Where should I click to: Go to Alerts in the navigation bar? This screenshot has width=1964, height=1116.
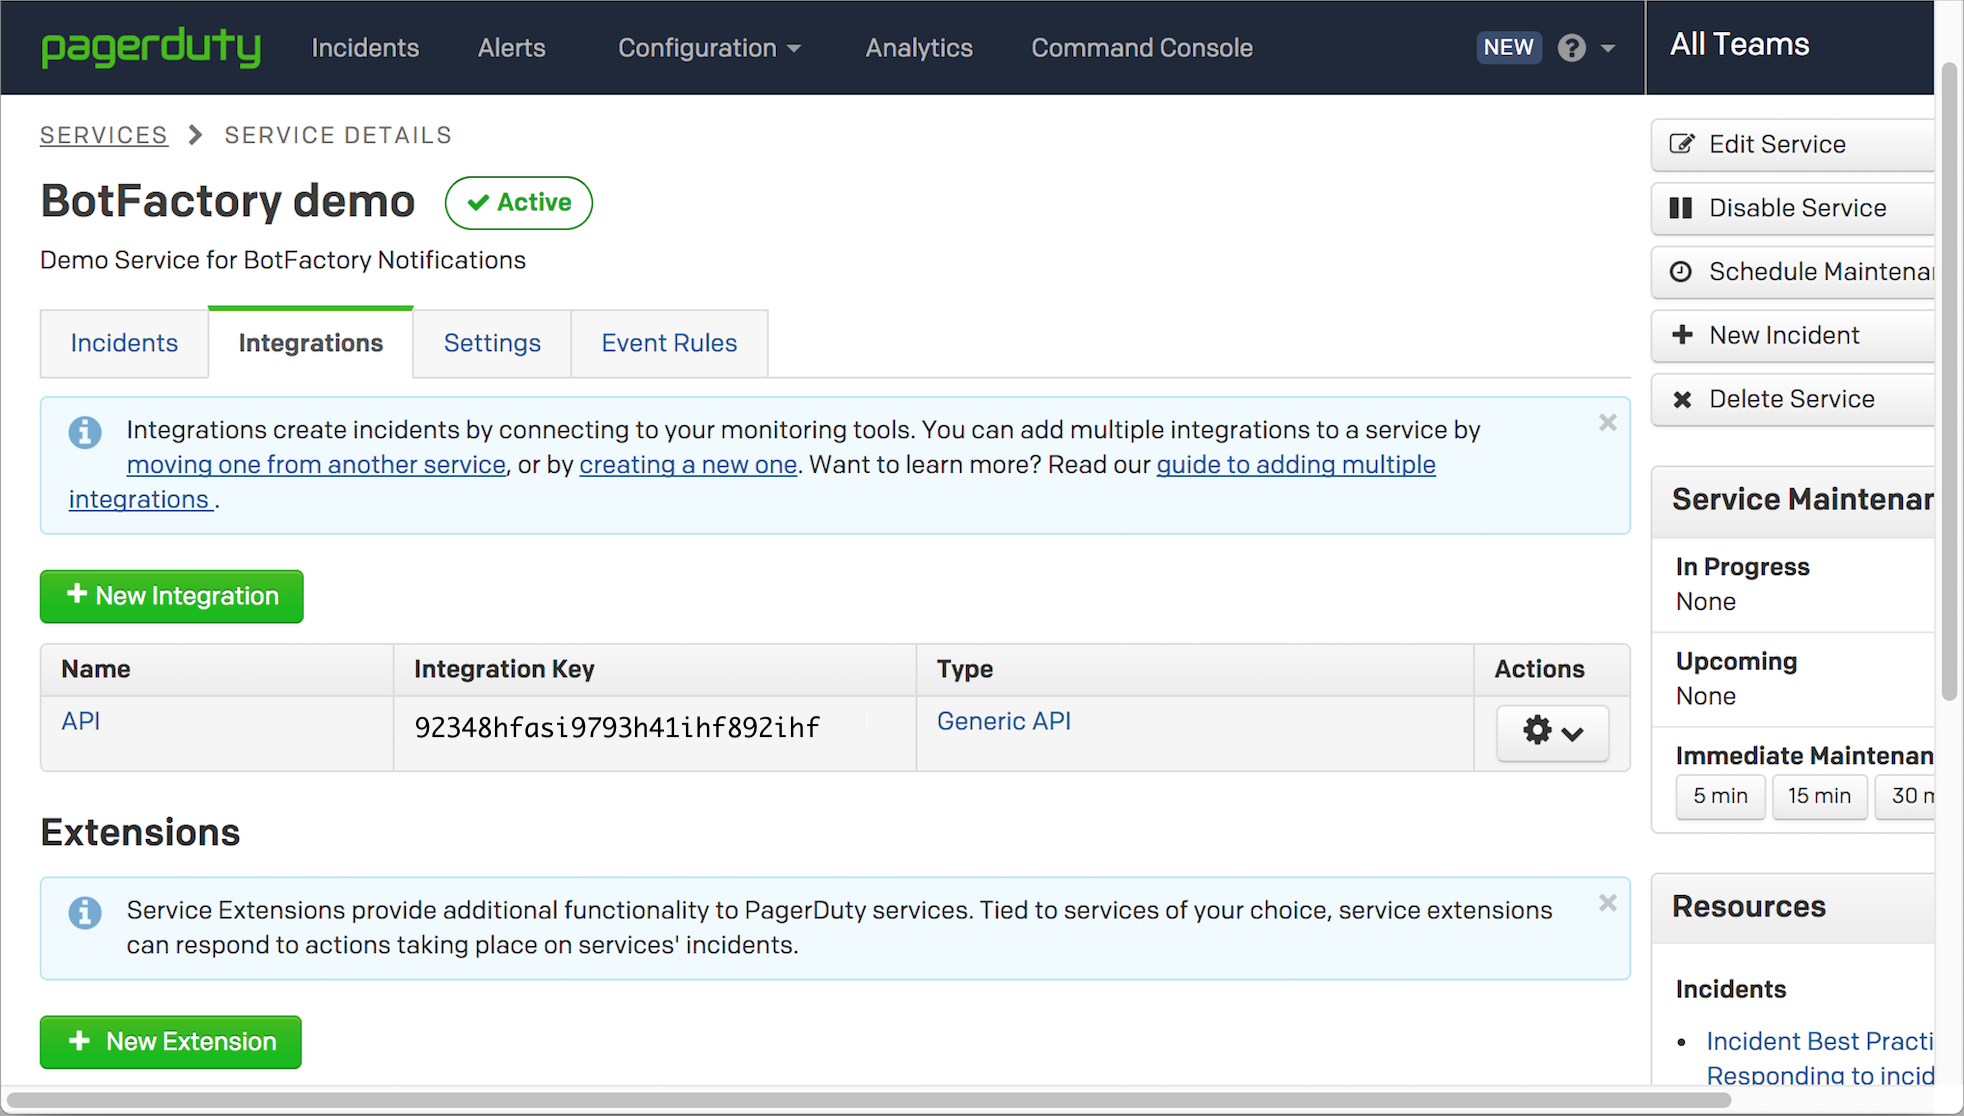coord(511,48)
